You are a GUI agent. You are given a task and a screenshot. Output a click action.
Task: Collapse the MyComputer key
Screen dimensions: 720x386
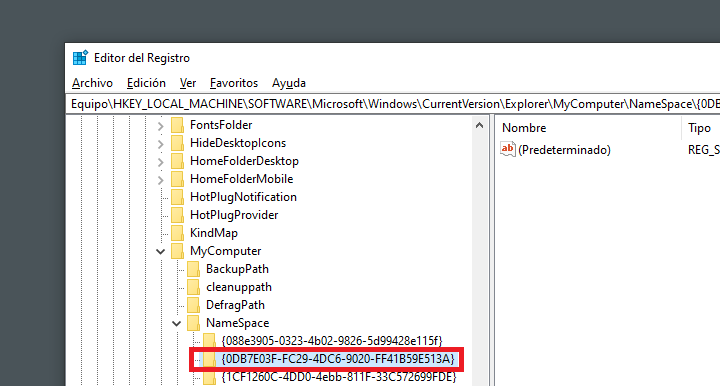coord(160,251)
